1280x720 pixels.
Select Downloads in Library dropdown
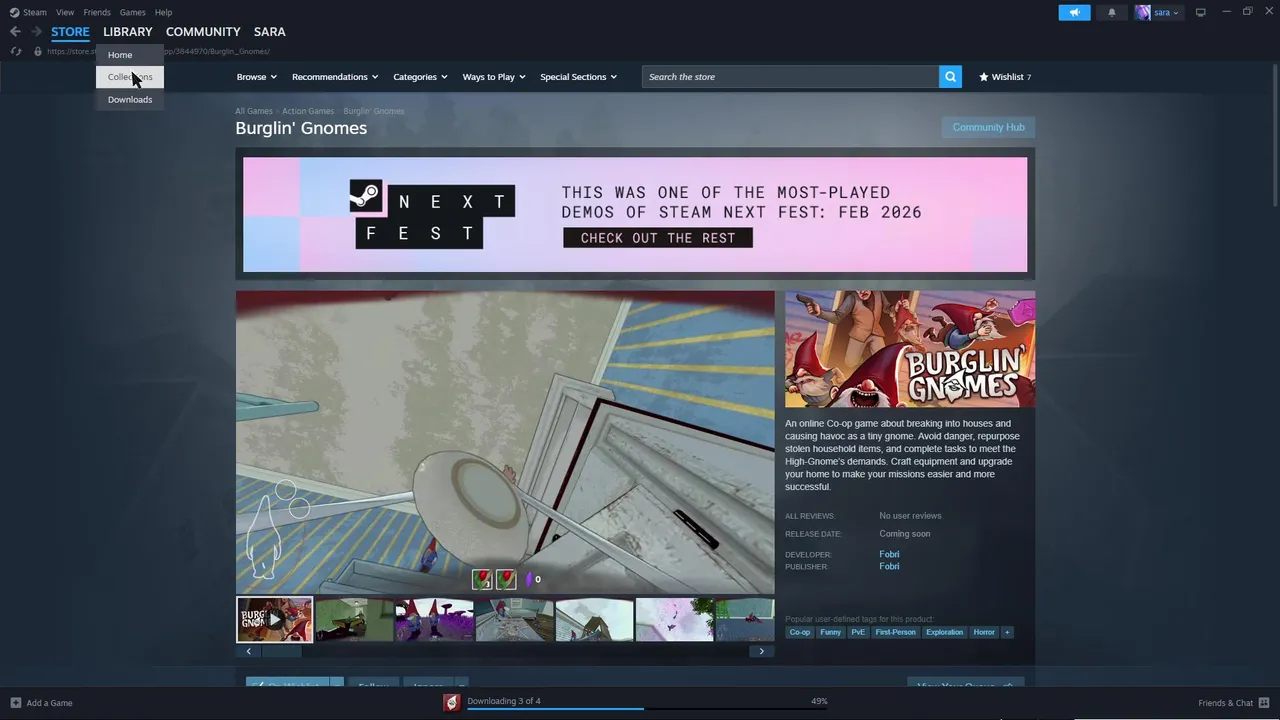click(x=130, y=100)
